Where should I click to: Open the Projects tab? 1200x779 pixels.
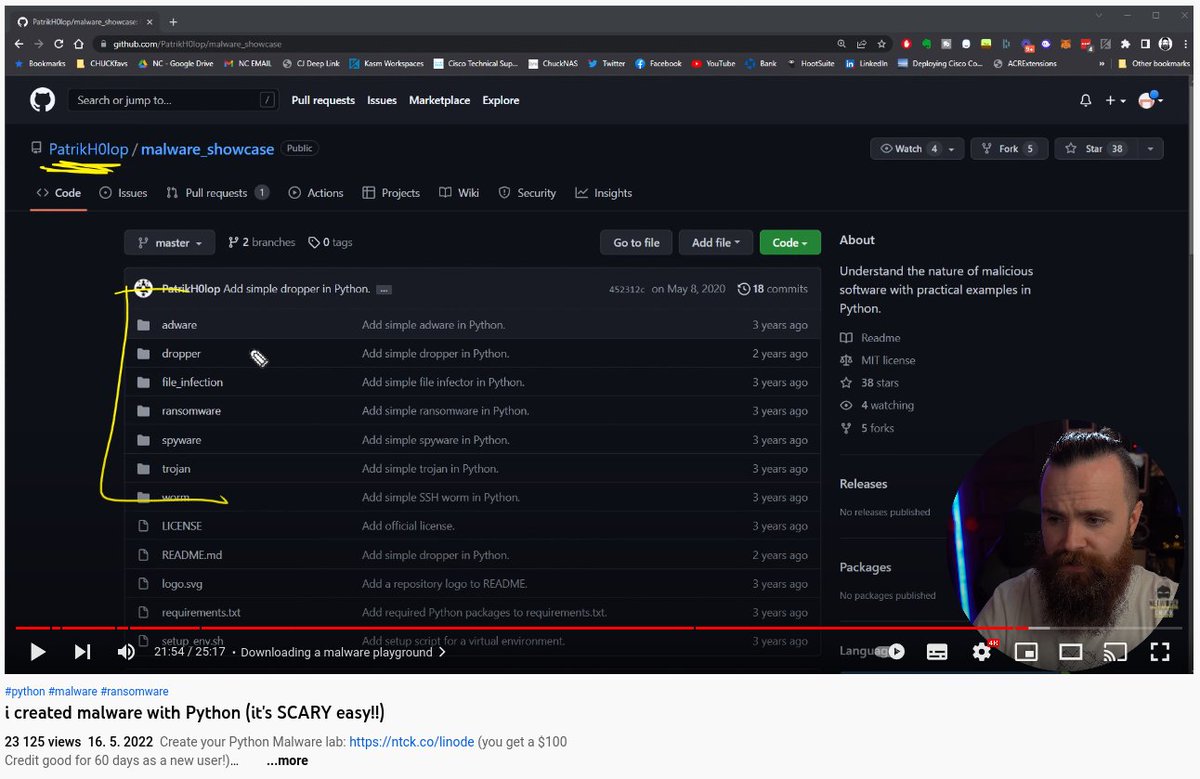391,193
